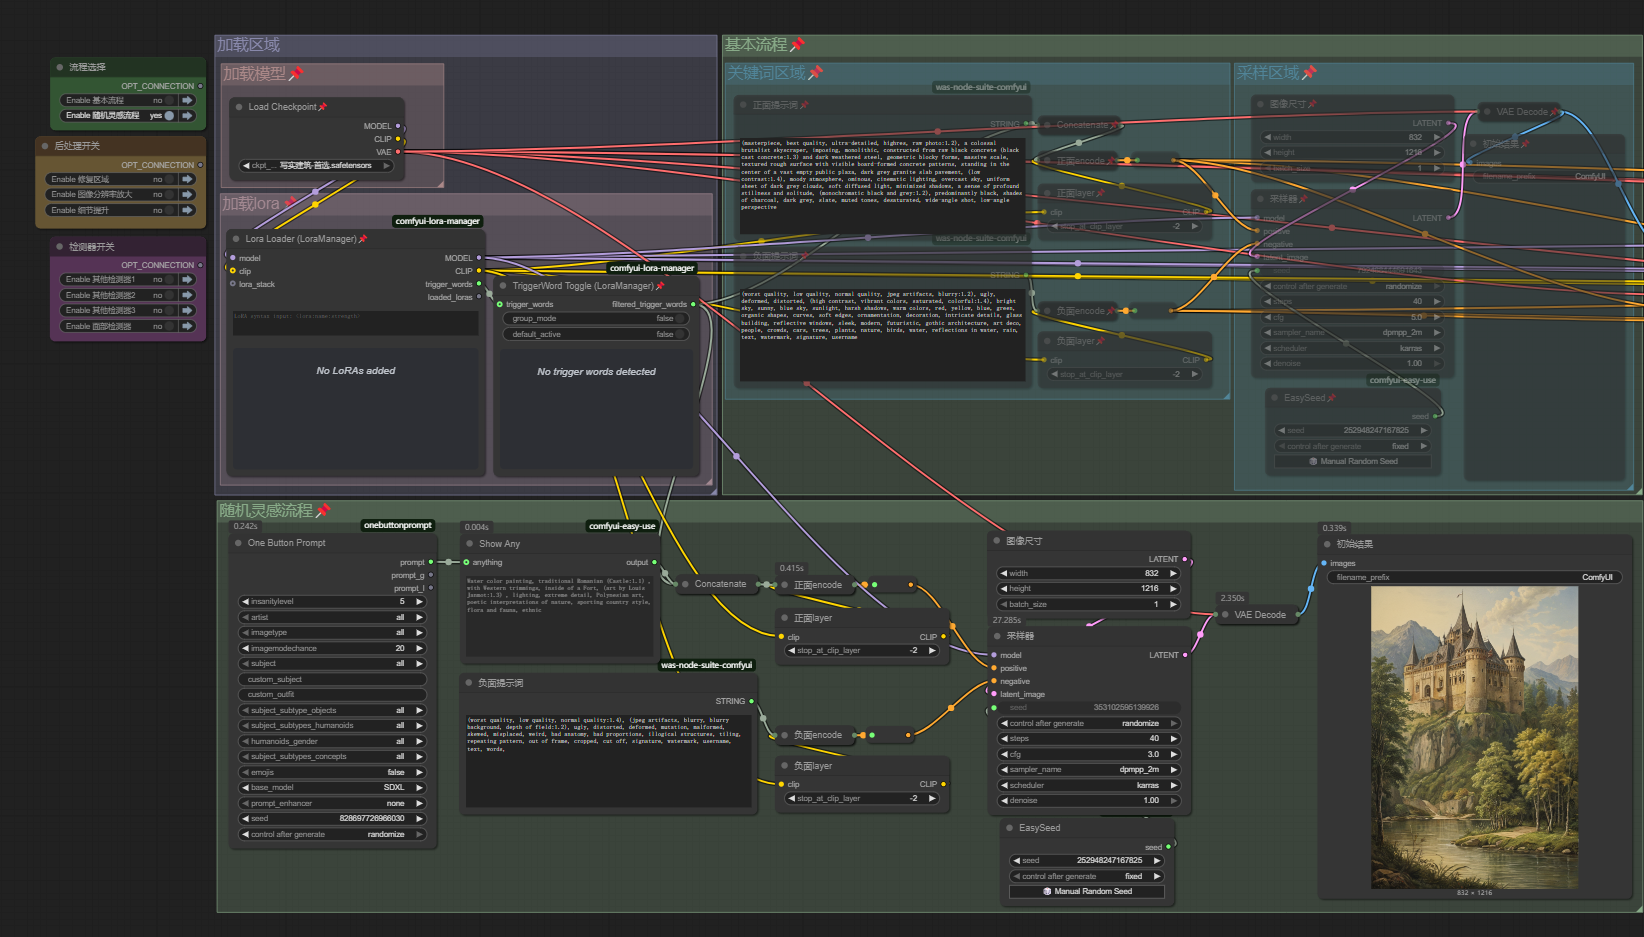Viewport: 1644px width, 937px height.
Task: Click the pin icon on TriggerWord Toggle node
Action: [x=660, y=286]
